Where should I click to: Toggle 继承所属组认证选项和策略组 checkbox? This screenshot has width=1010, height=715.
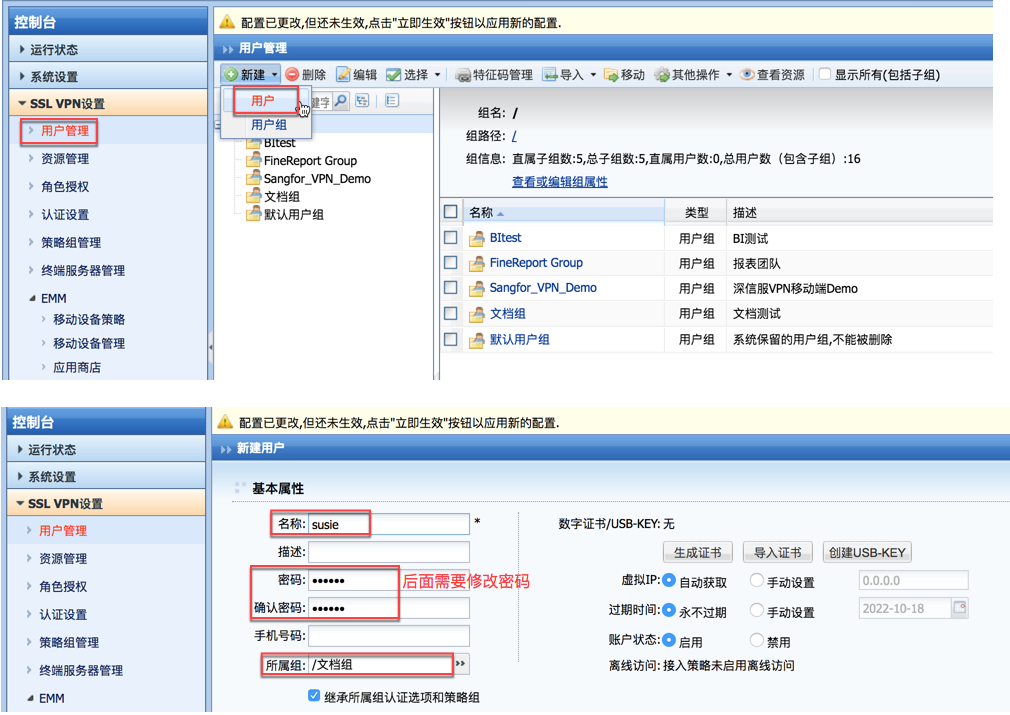(x=314, y=696)
